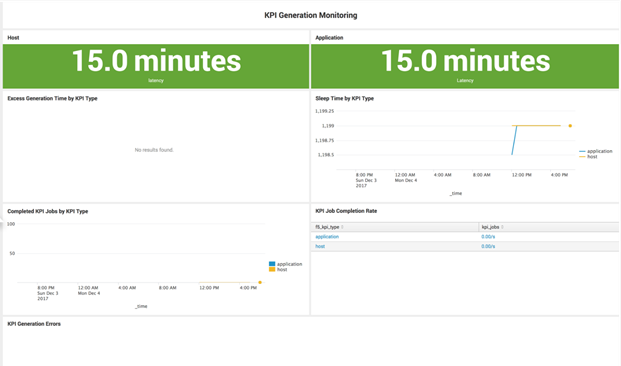Screen dimensions: 621x366
Task: Click the orange data point in Completed KPI Jobs chart
Action: tap(260, 282)
